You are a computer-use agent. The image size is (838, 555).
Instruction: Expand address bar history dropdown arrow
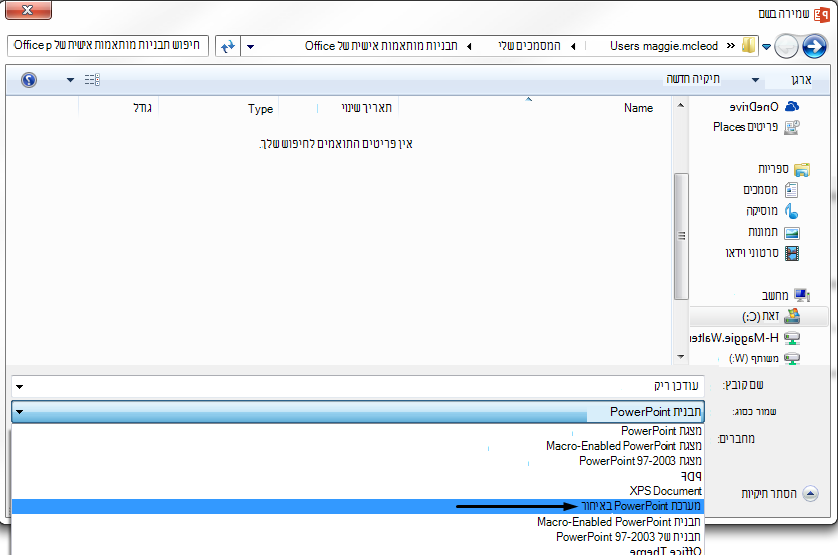click(250, 47)
